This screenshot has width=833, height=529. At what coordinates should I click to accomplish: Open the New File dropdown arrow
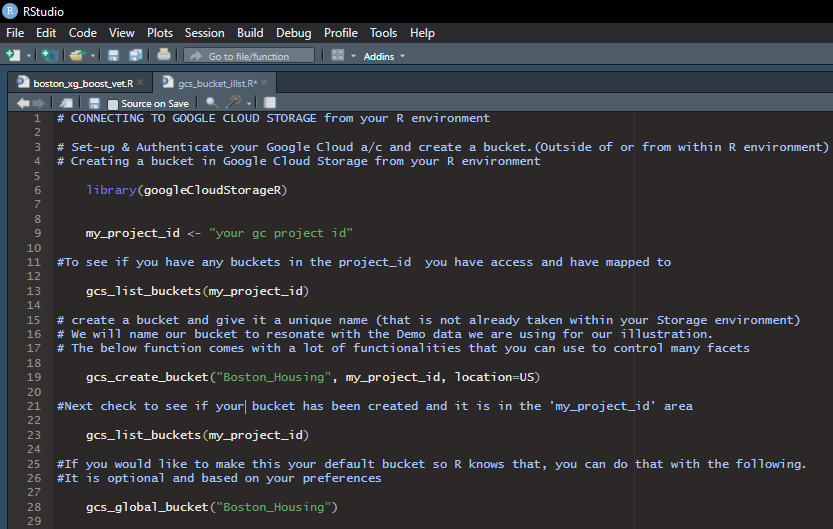[x=29, y=56]
